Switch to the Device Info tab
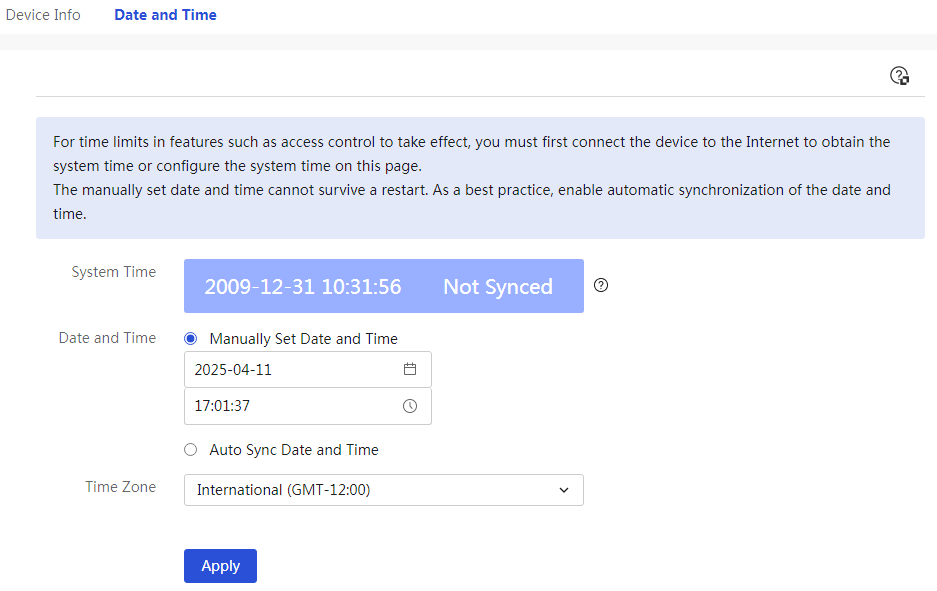 coord(43,15)
